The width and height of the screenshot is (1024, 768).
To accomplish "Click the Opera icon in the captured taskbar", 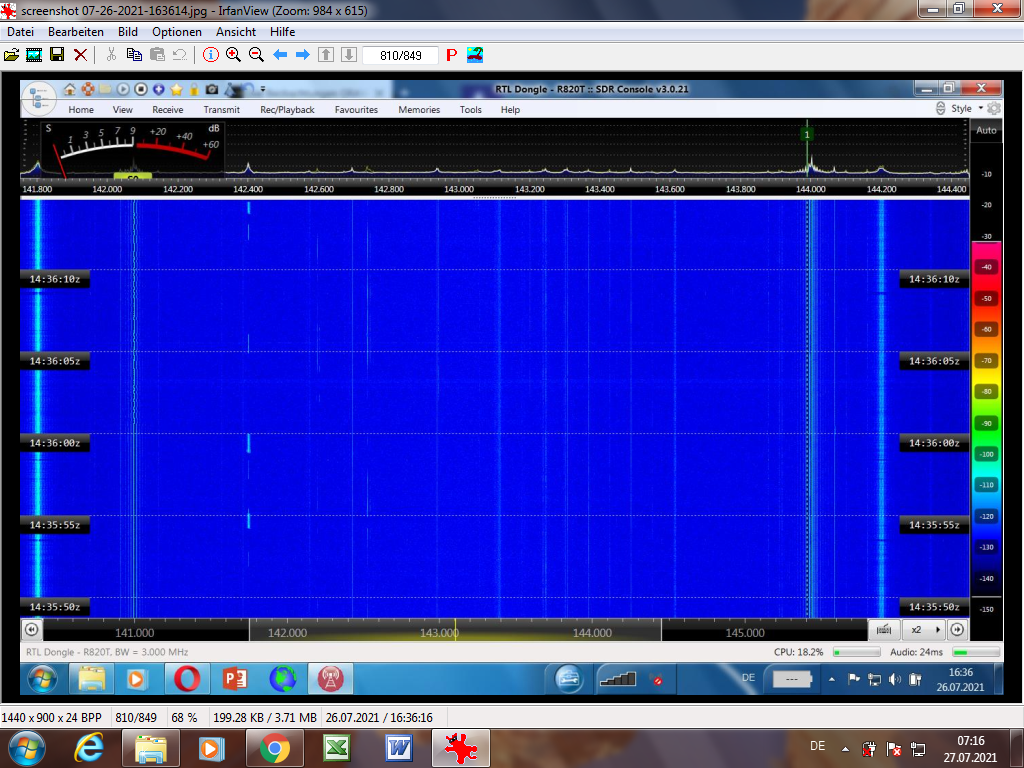I will tap(187, 679).
